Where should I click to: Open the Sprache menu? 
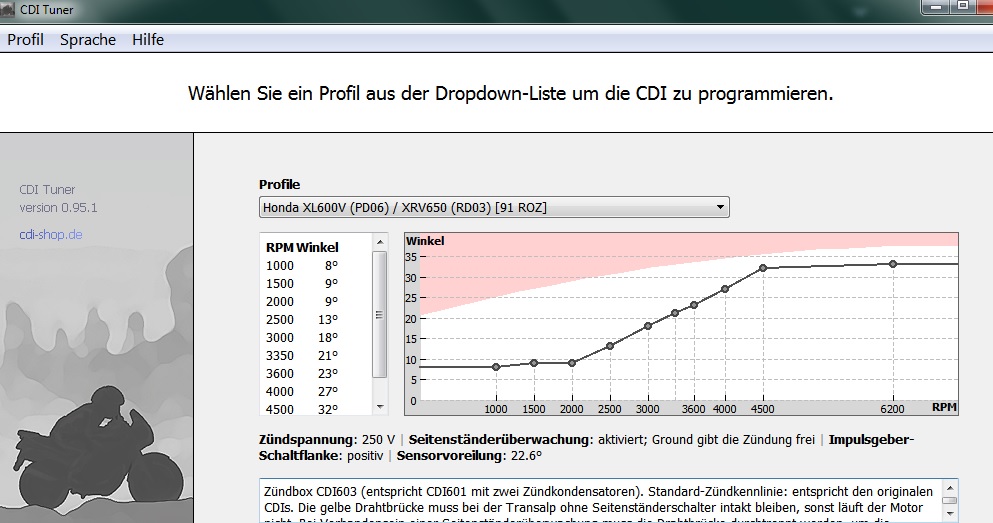[x=88, y=40]
